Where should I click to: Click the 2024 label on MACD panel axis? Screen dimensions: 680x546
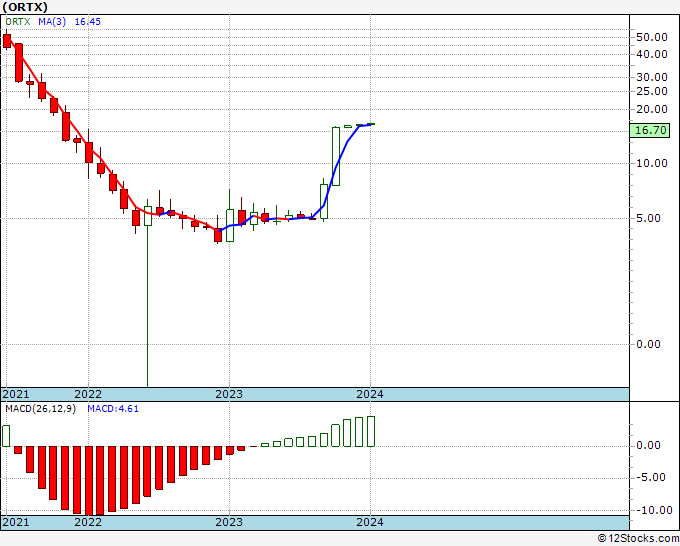coord(370,522)
